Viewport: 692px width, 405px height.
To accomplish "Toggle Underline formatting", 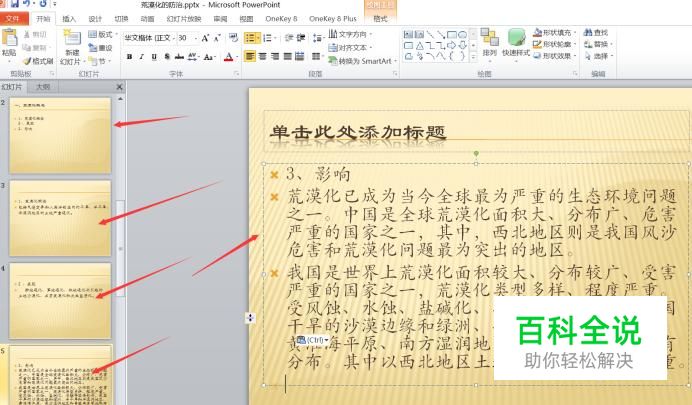I will (x=154, y=56).
